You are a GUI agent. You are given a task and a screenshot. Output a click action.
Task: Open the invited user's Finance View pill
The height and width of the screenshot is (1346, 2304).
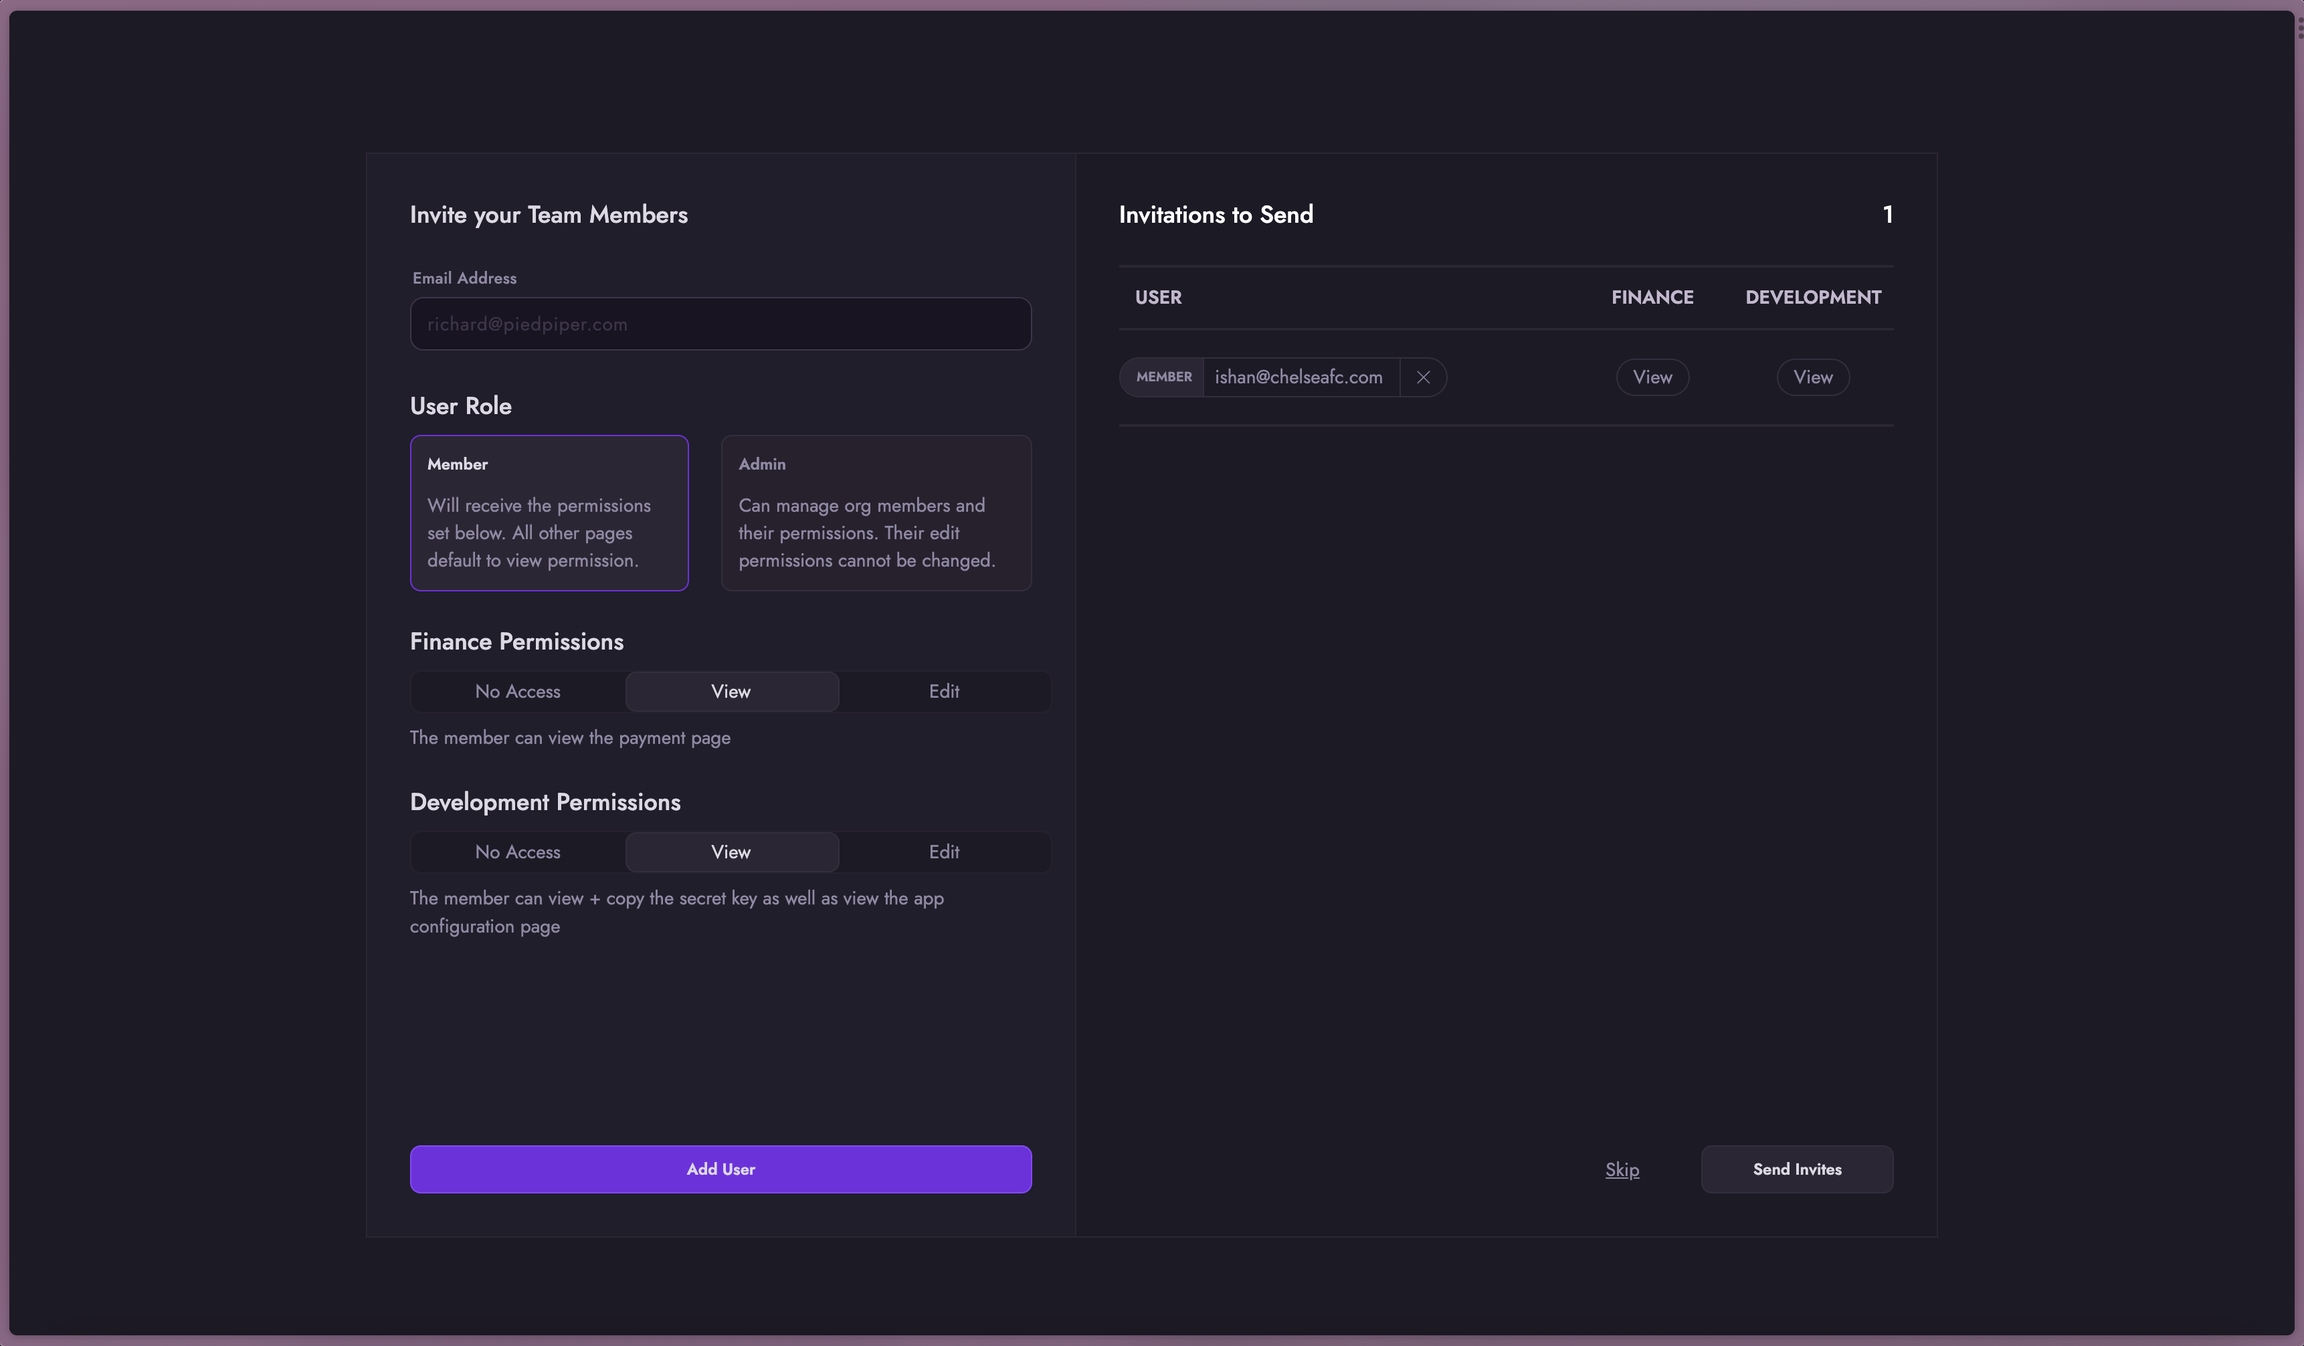(x=1652, y=377)
